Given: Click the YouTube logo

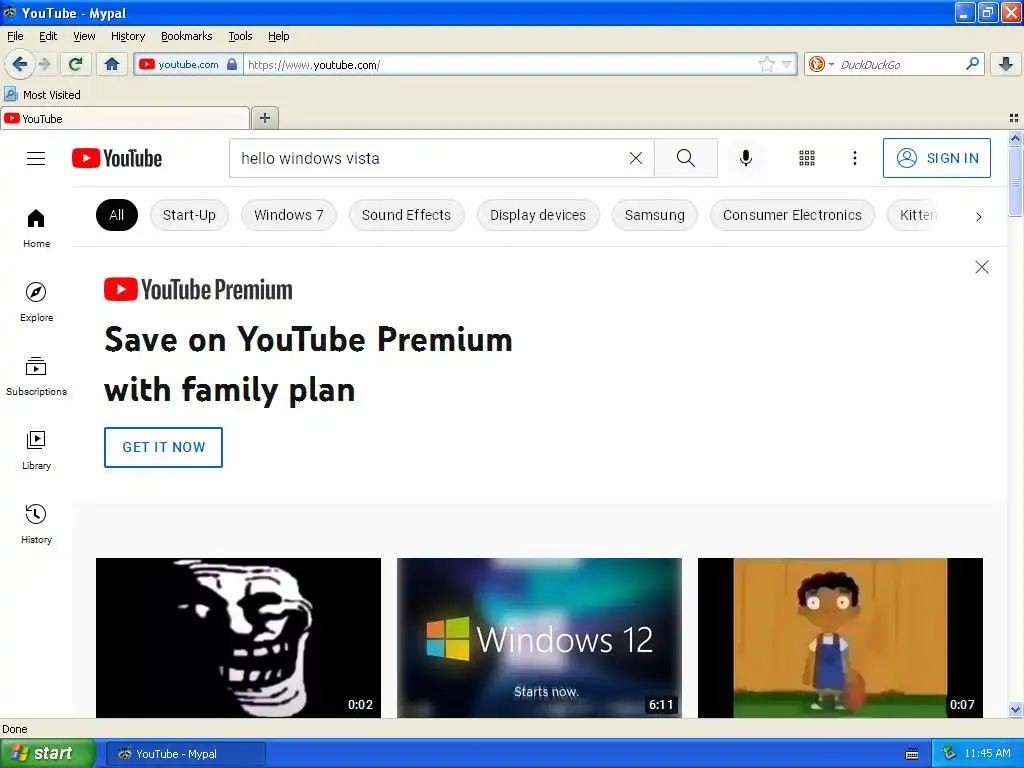Looking at the screenshot, I should 117,158.
